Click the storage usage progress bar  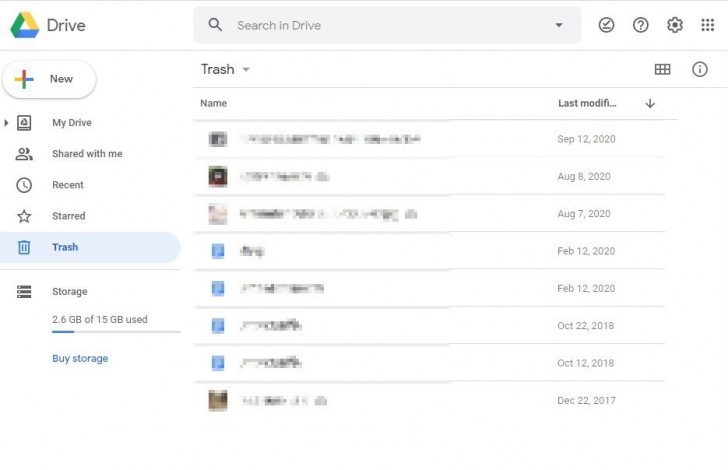click(116, 332)
